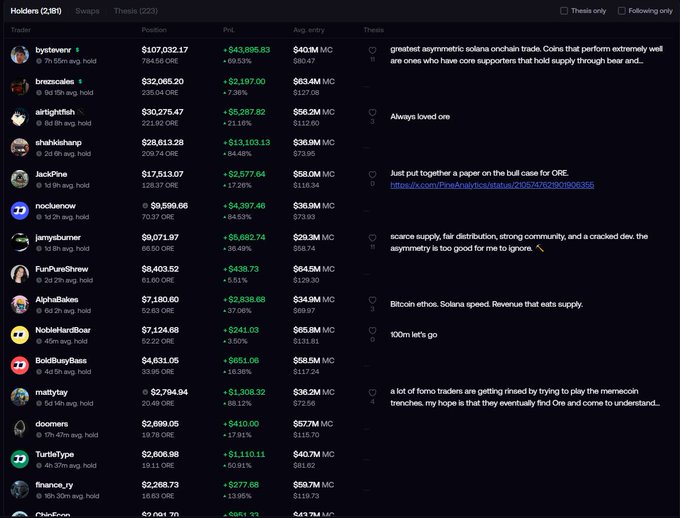Open trader name doomers
Screen dimensions: 680x518
coord(52,424)
